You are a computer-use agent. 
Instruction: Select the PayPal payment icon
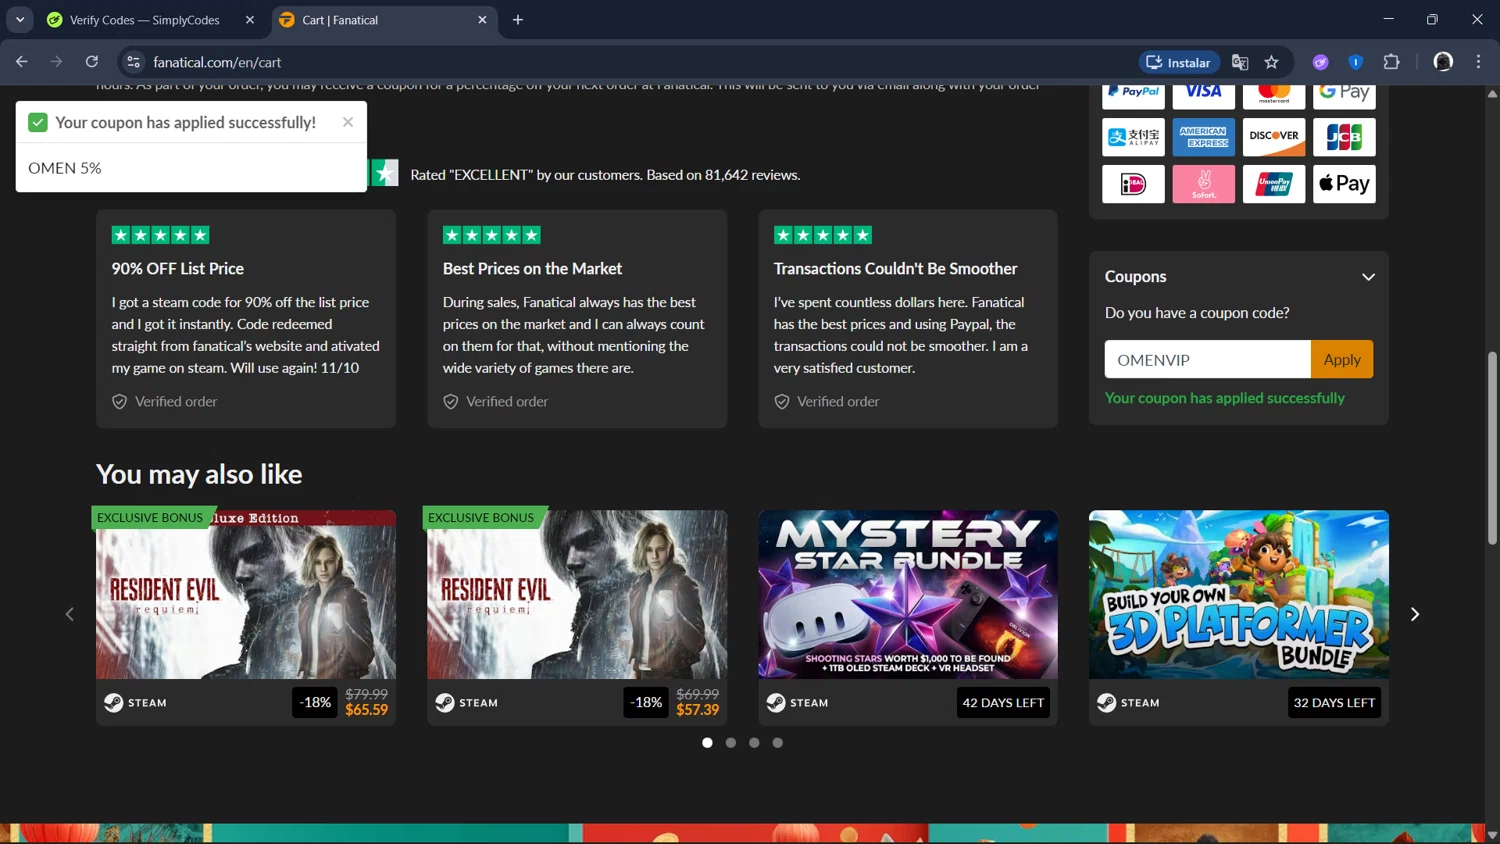coord(1133,96)
